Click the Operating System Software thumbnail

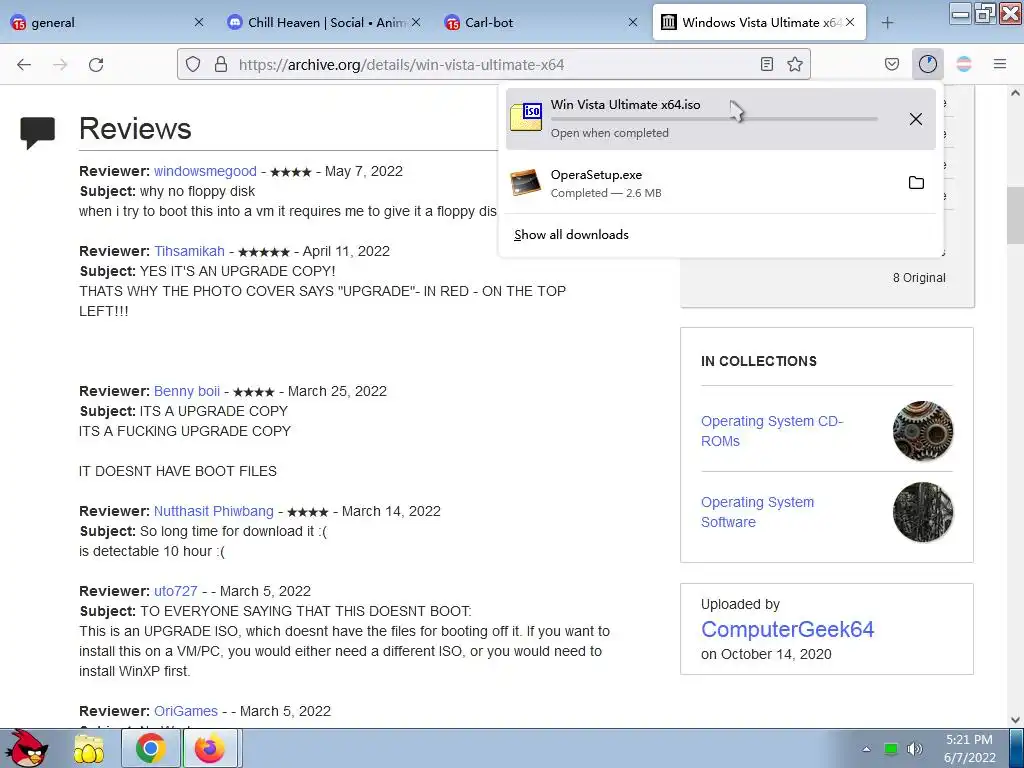point(923,512)
